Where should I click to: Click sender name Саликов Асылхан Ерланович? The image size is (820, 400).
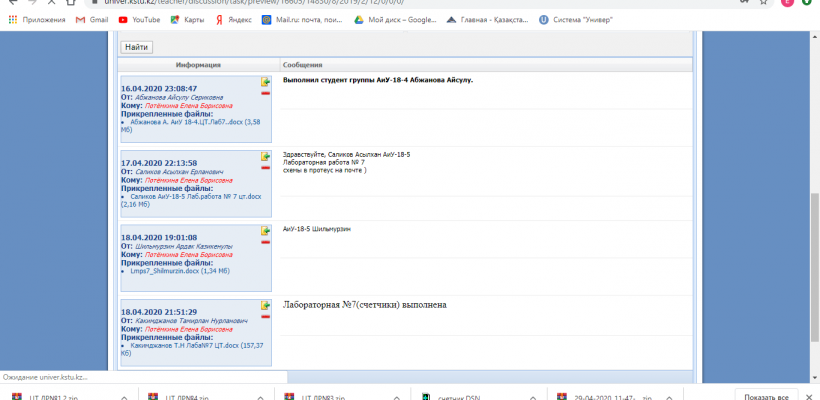click(179, 172)
